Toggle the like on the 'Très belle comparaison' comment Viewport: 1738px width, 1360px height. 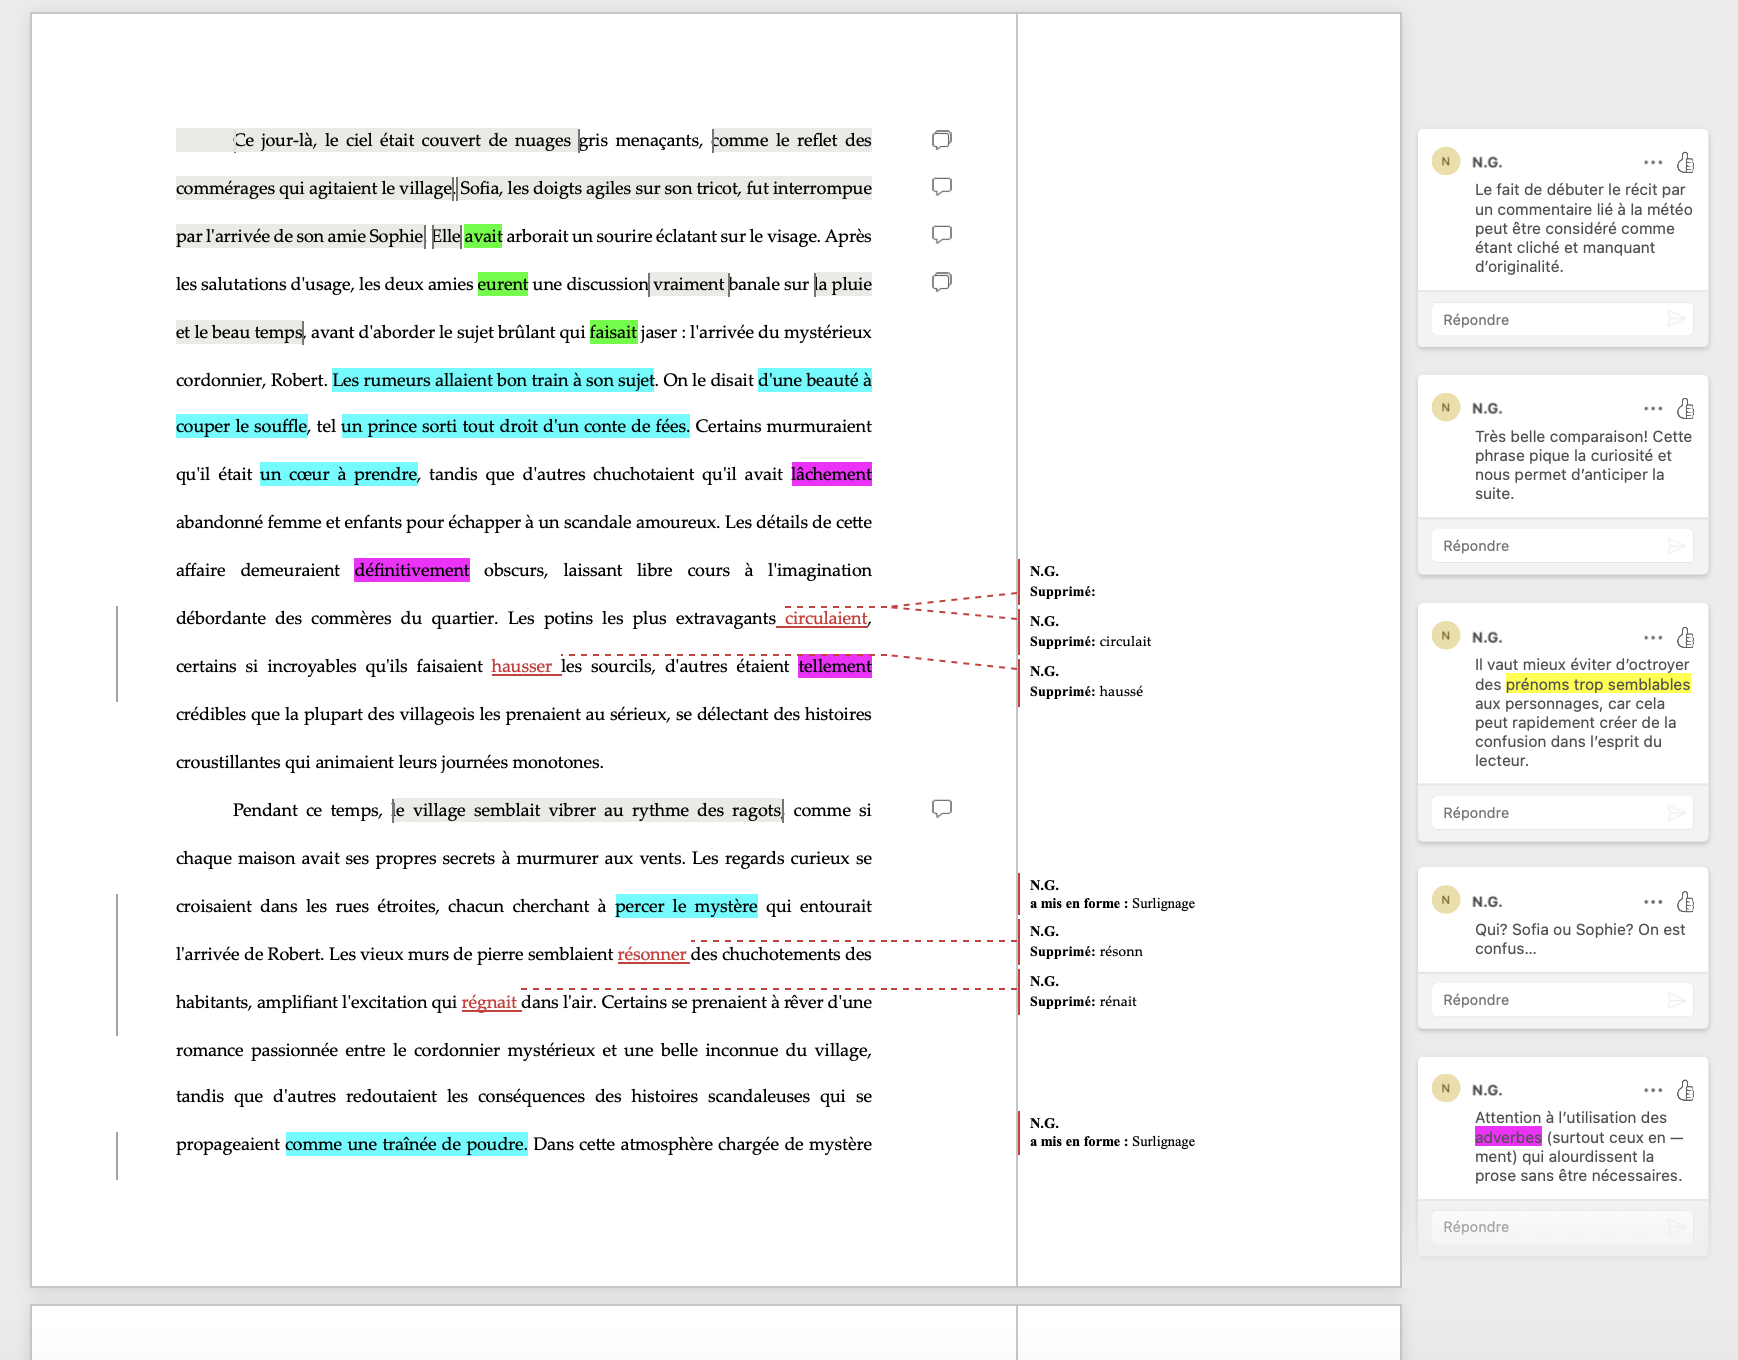point(1687,407)
